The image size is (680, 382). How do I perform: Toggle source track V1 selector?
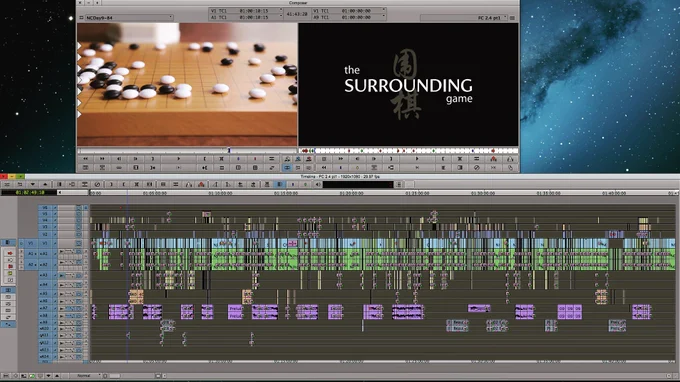(x=31, y=243)
